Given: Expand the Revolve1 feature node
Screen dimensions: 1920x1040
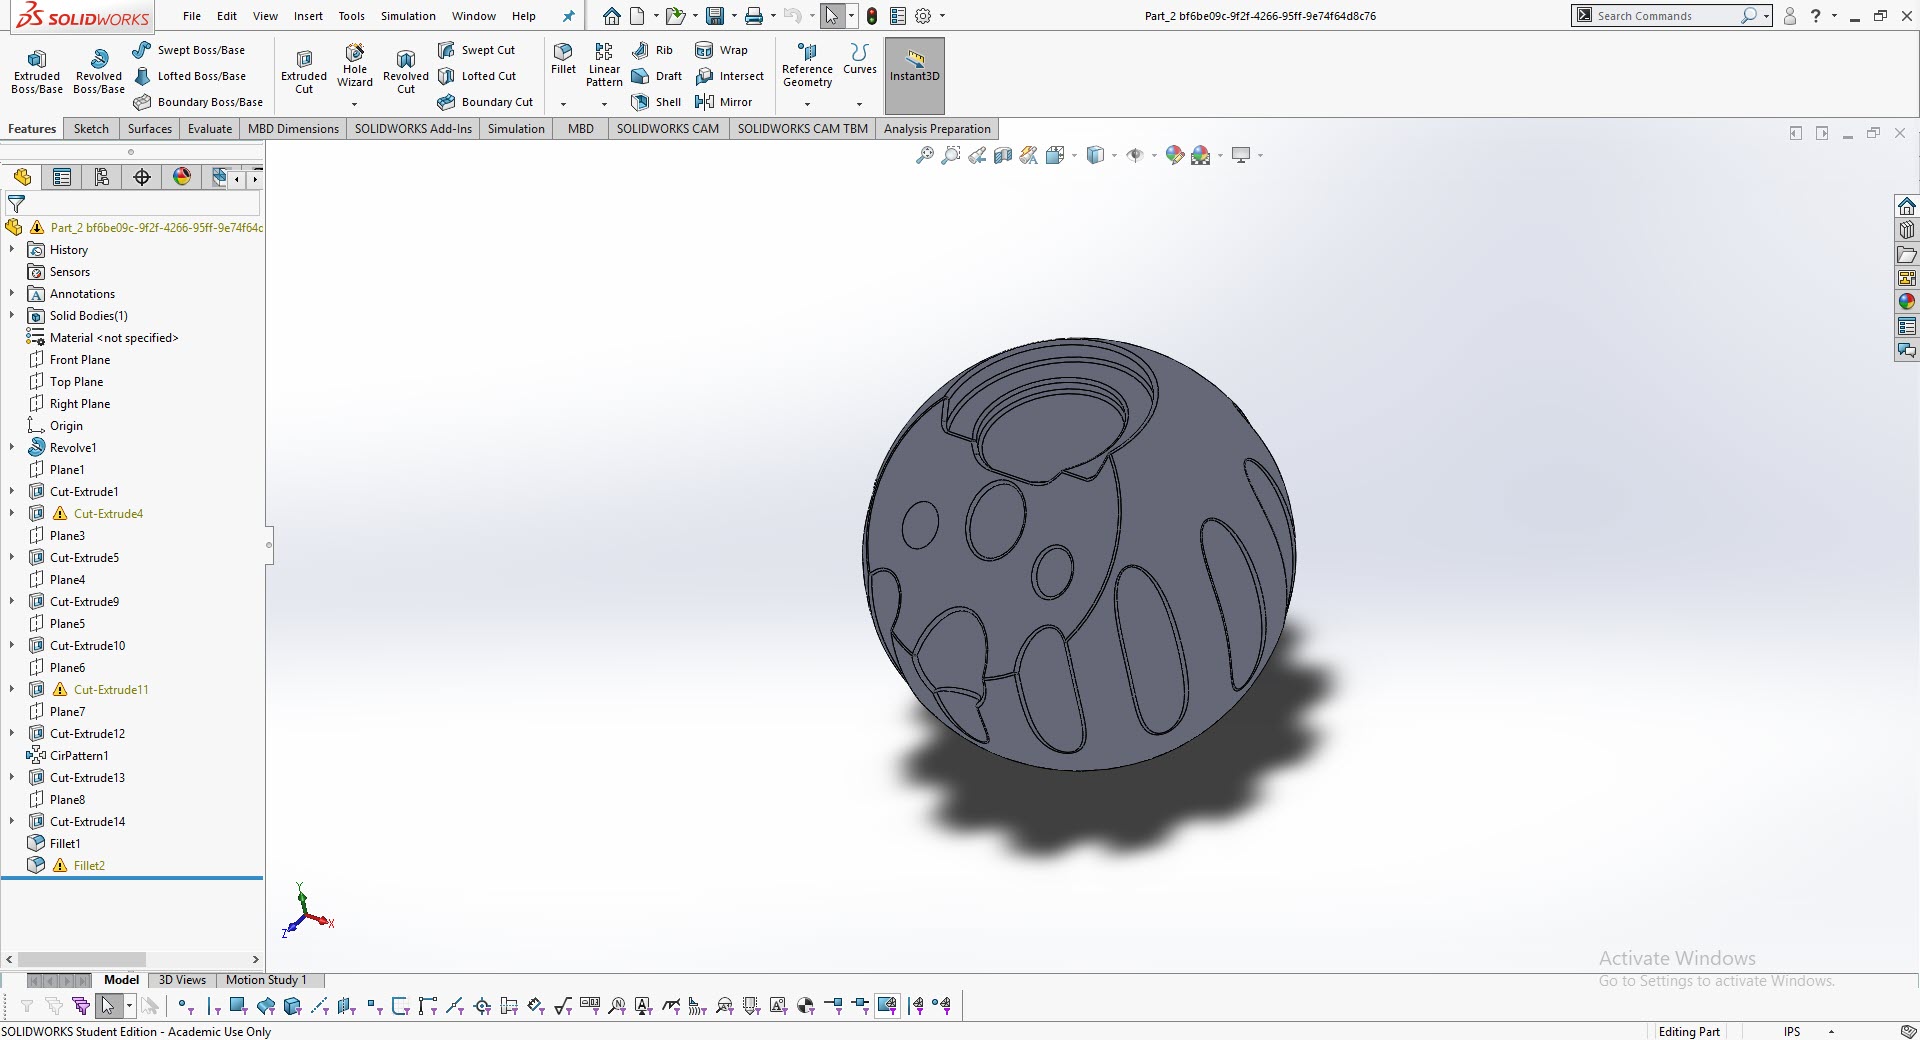Looking at the screenshot, I should tap(12, 447).
